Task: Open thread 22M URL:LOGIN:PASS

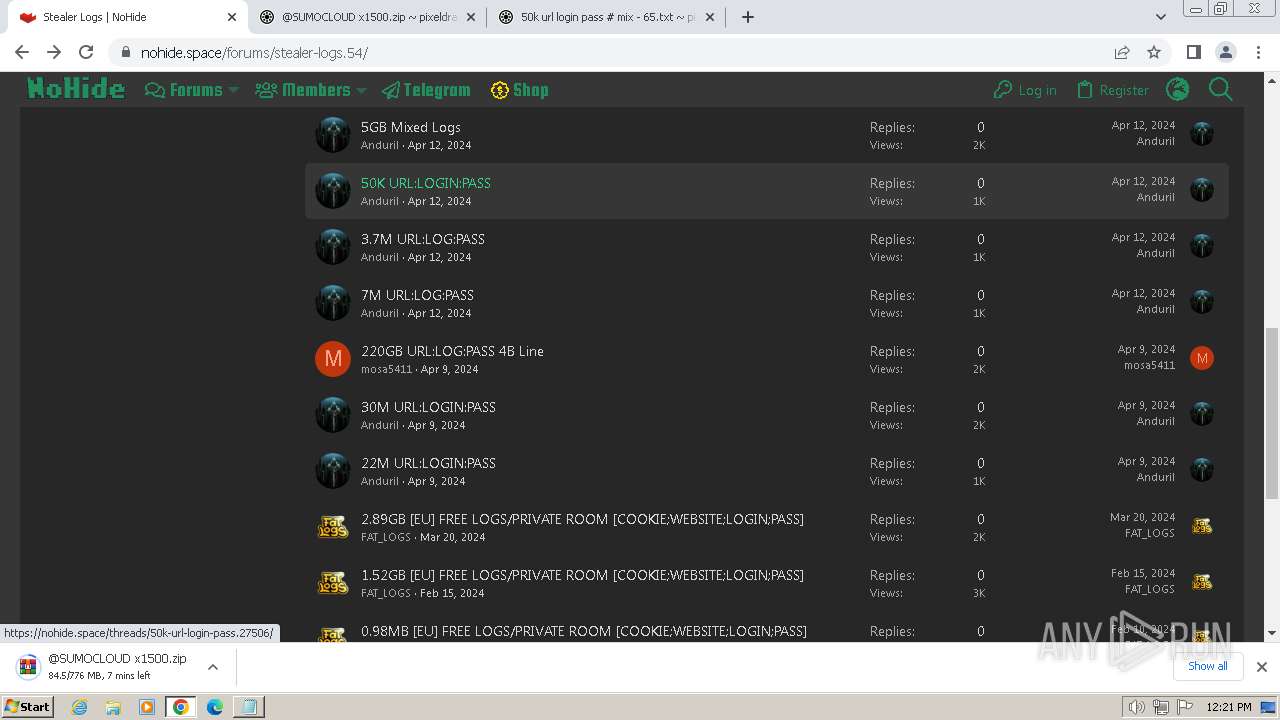Action: click(x=428, y=463)
